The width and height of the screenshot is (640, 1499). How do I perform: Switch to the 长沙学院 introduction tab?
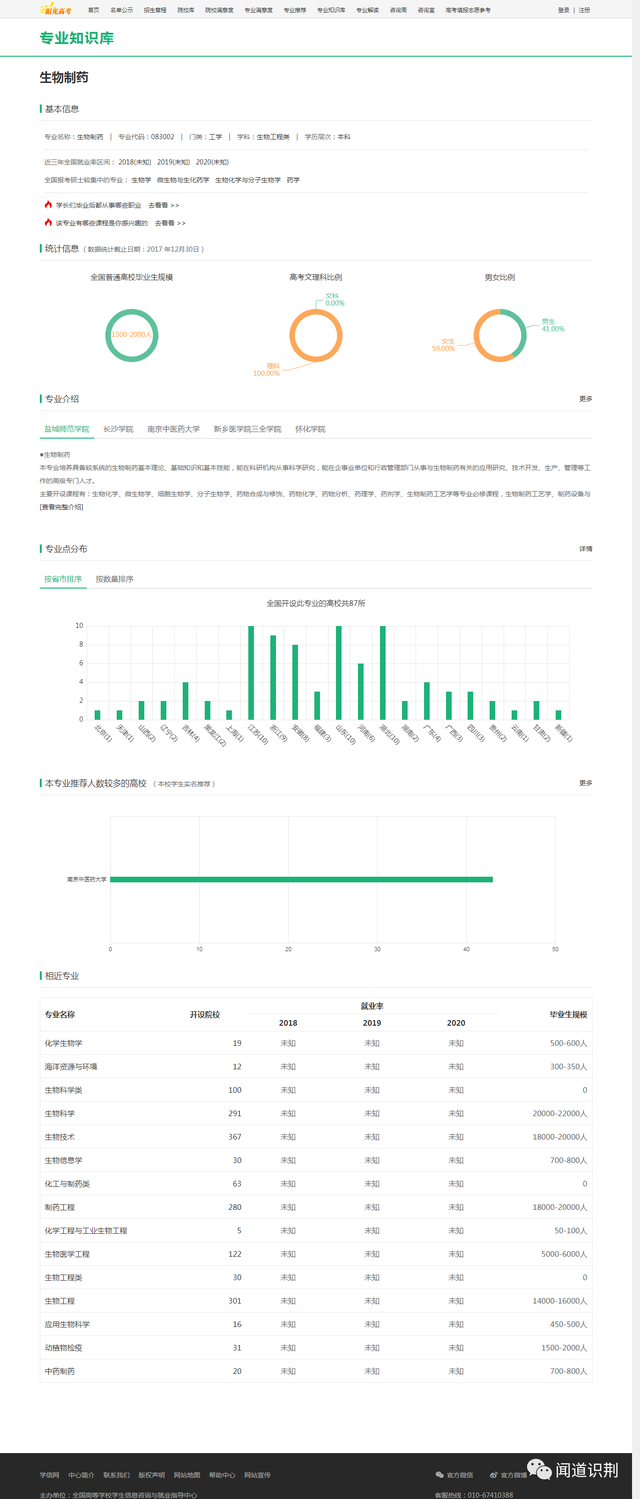[x=119, y=429]
